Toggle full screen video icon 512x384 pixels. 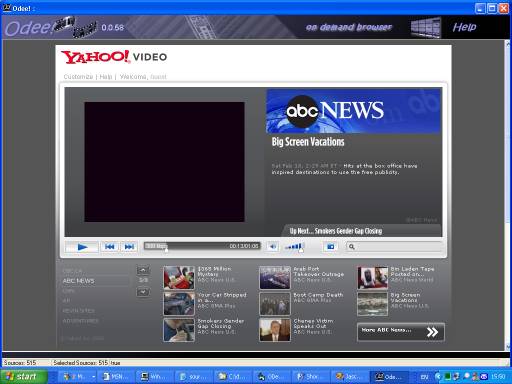tap(330, 247)
